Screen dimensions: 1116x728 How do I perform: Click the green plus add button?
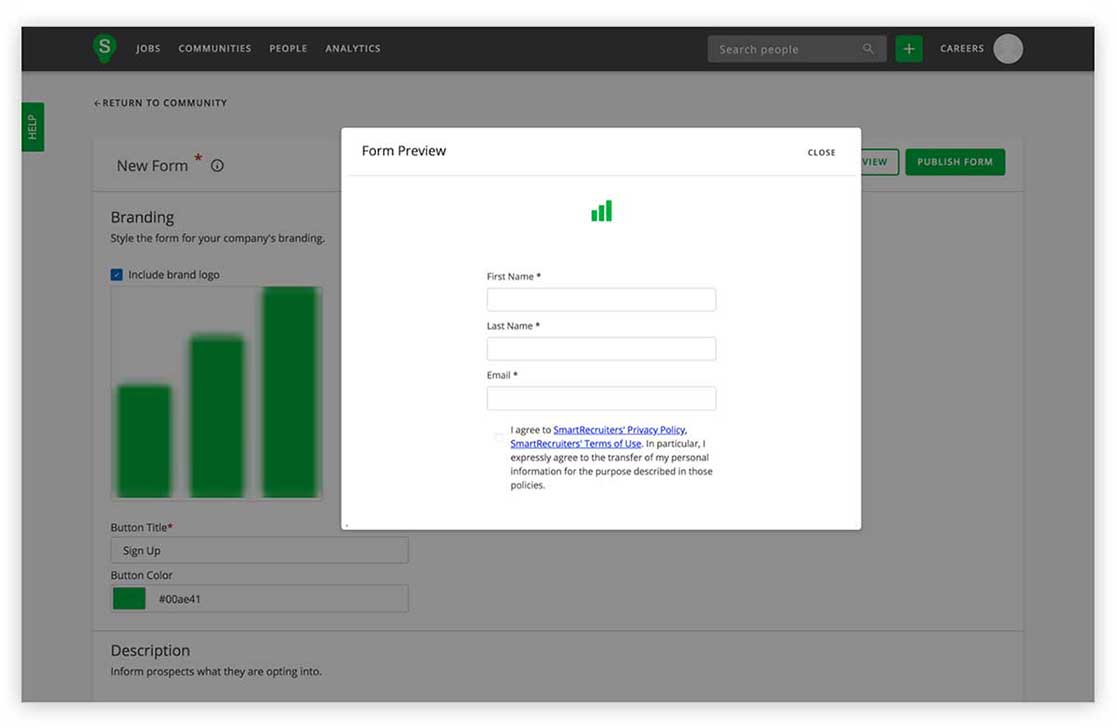908,49
